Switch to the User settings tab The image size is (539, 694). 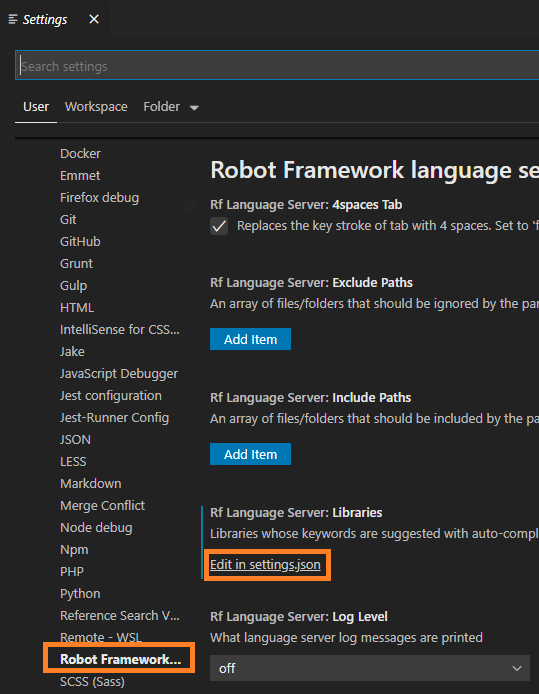[36, 107]
